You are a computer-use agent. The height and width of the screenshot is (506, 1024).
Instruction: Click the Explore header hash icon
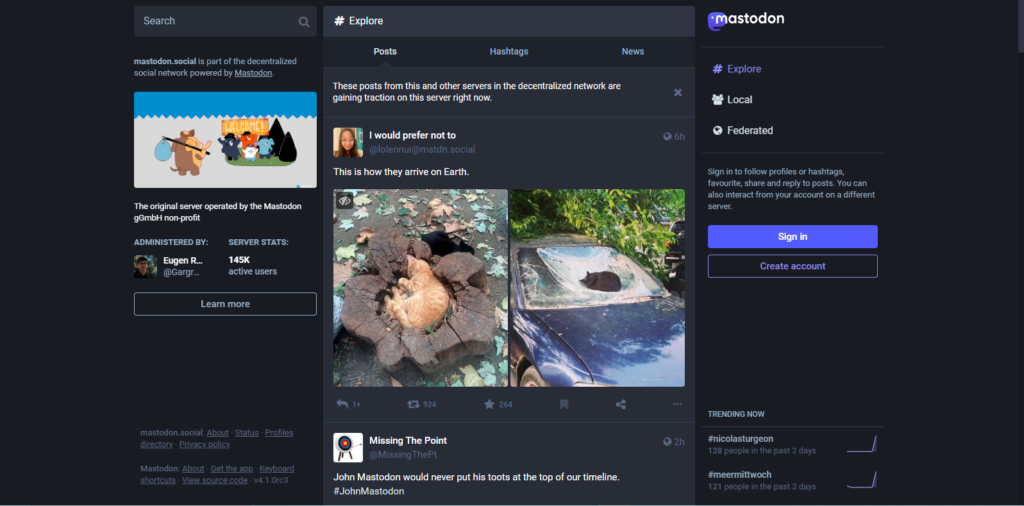339,21
